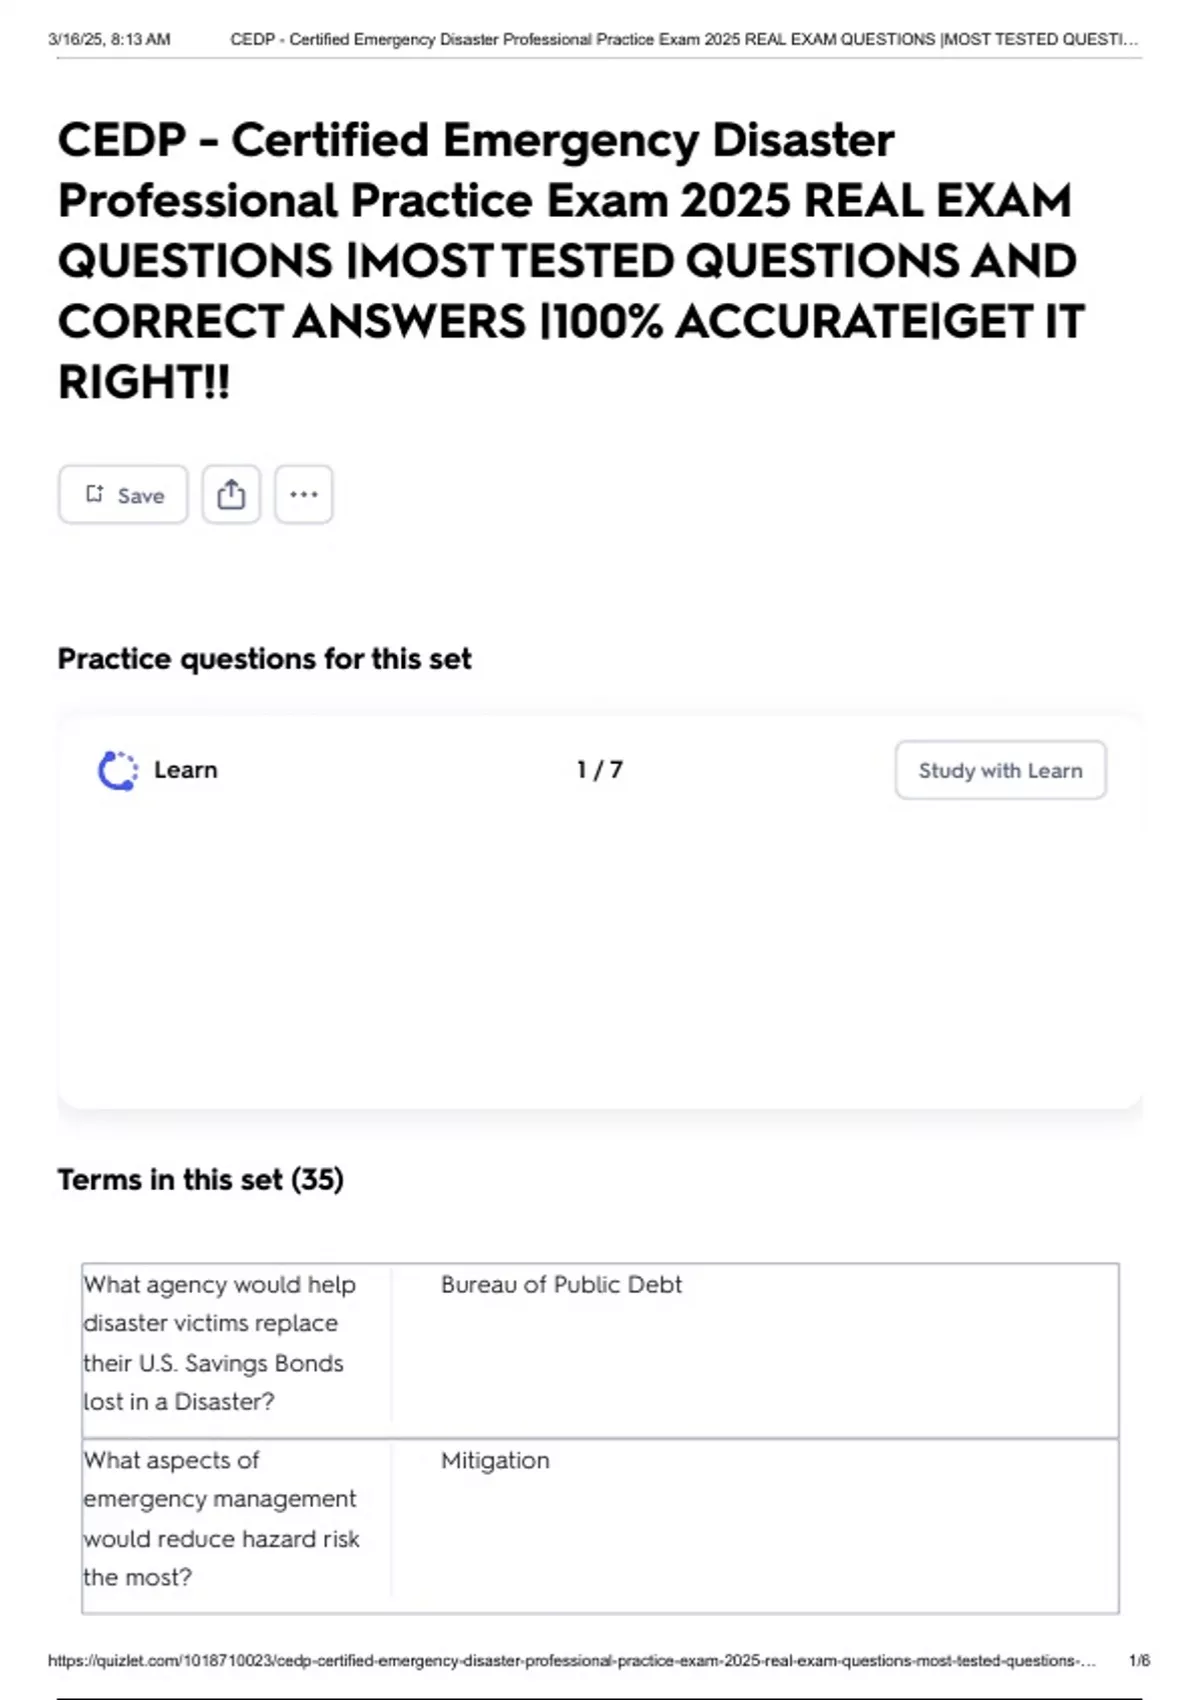The height and width of the screenshot is (1700, 1200).
Task: Click the bookmark icon inside Save
Action: 95,494
